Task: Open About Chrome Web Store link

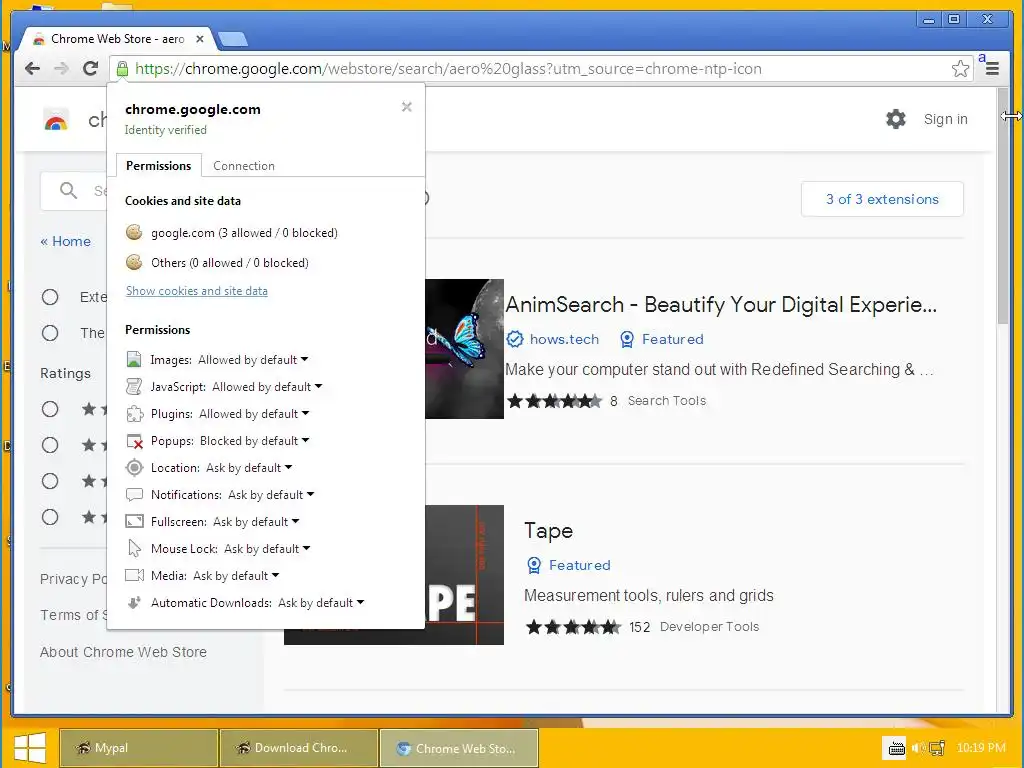Action: [123, 652]
